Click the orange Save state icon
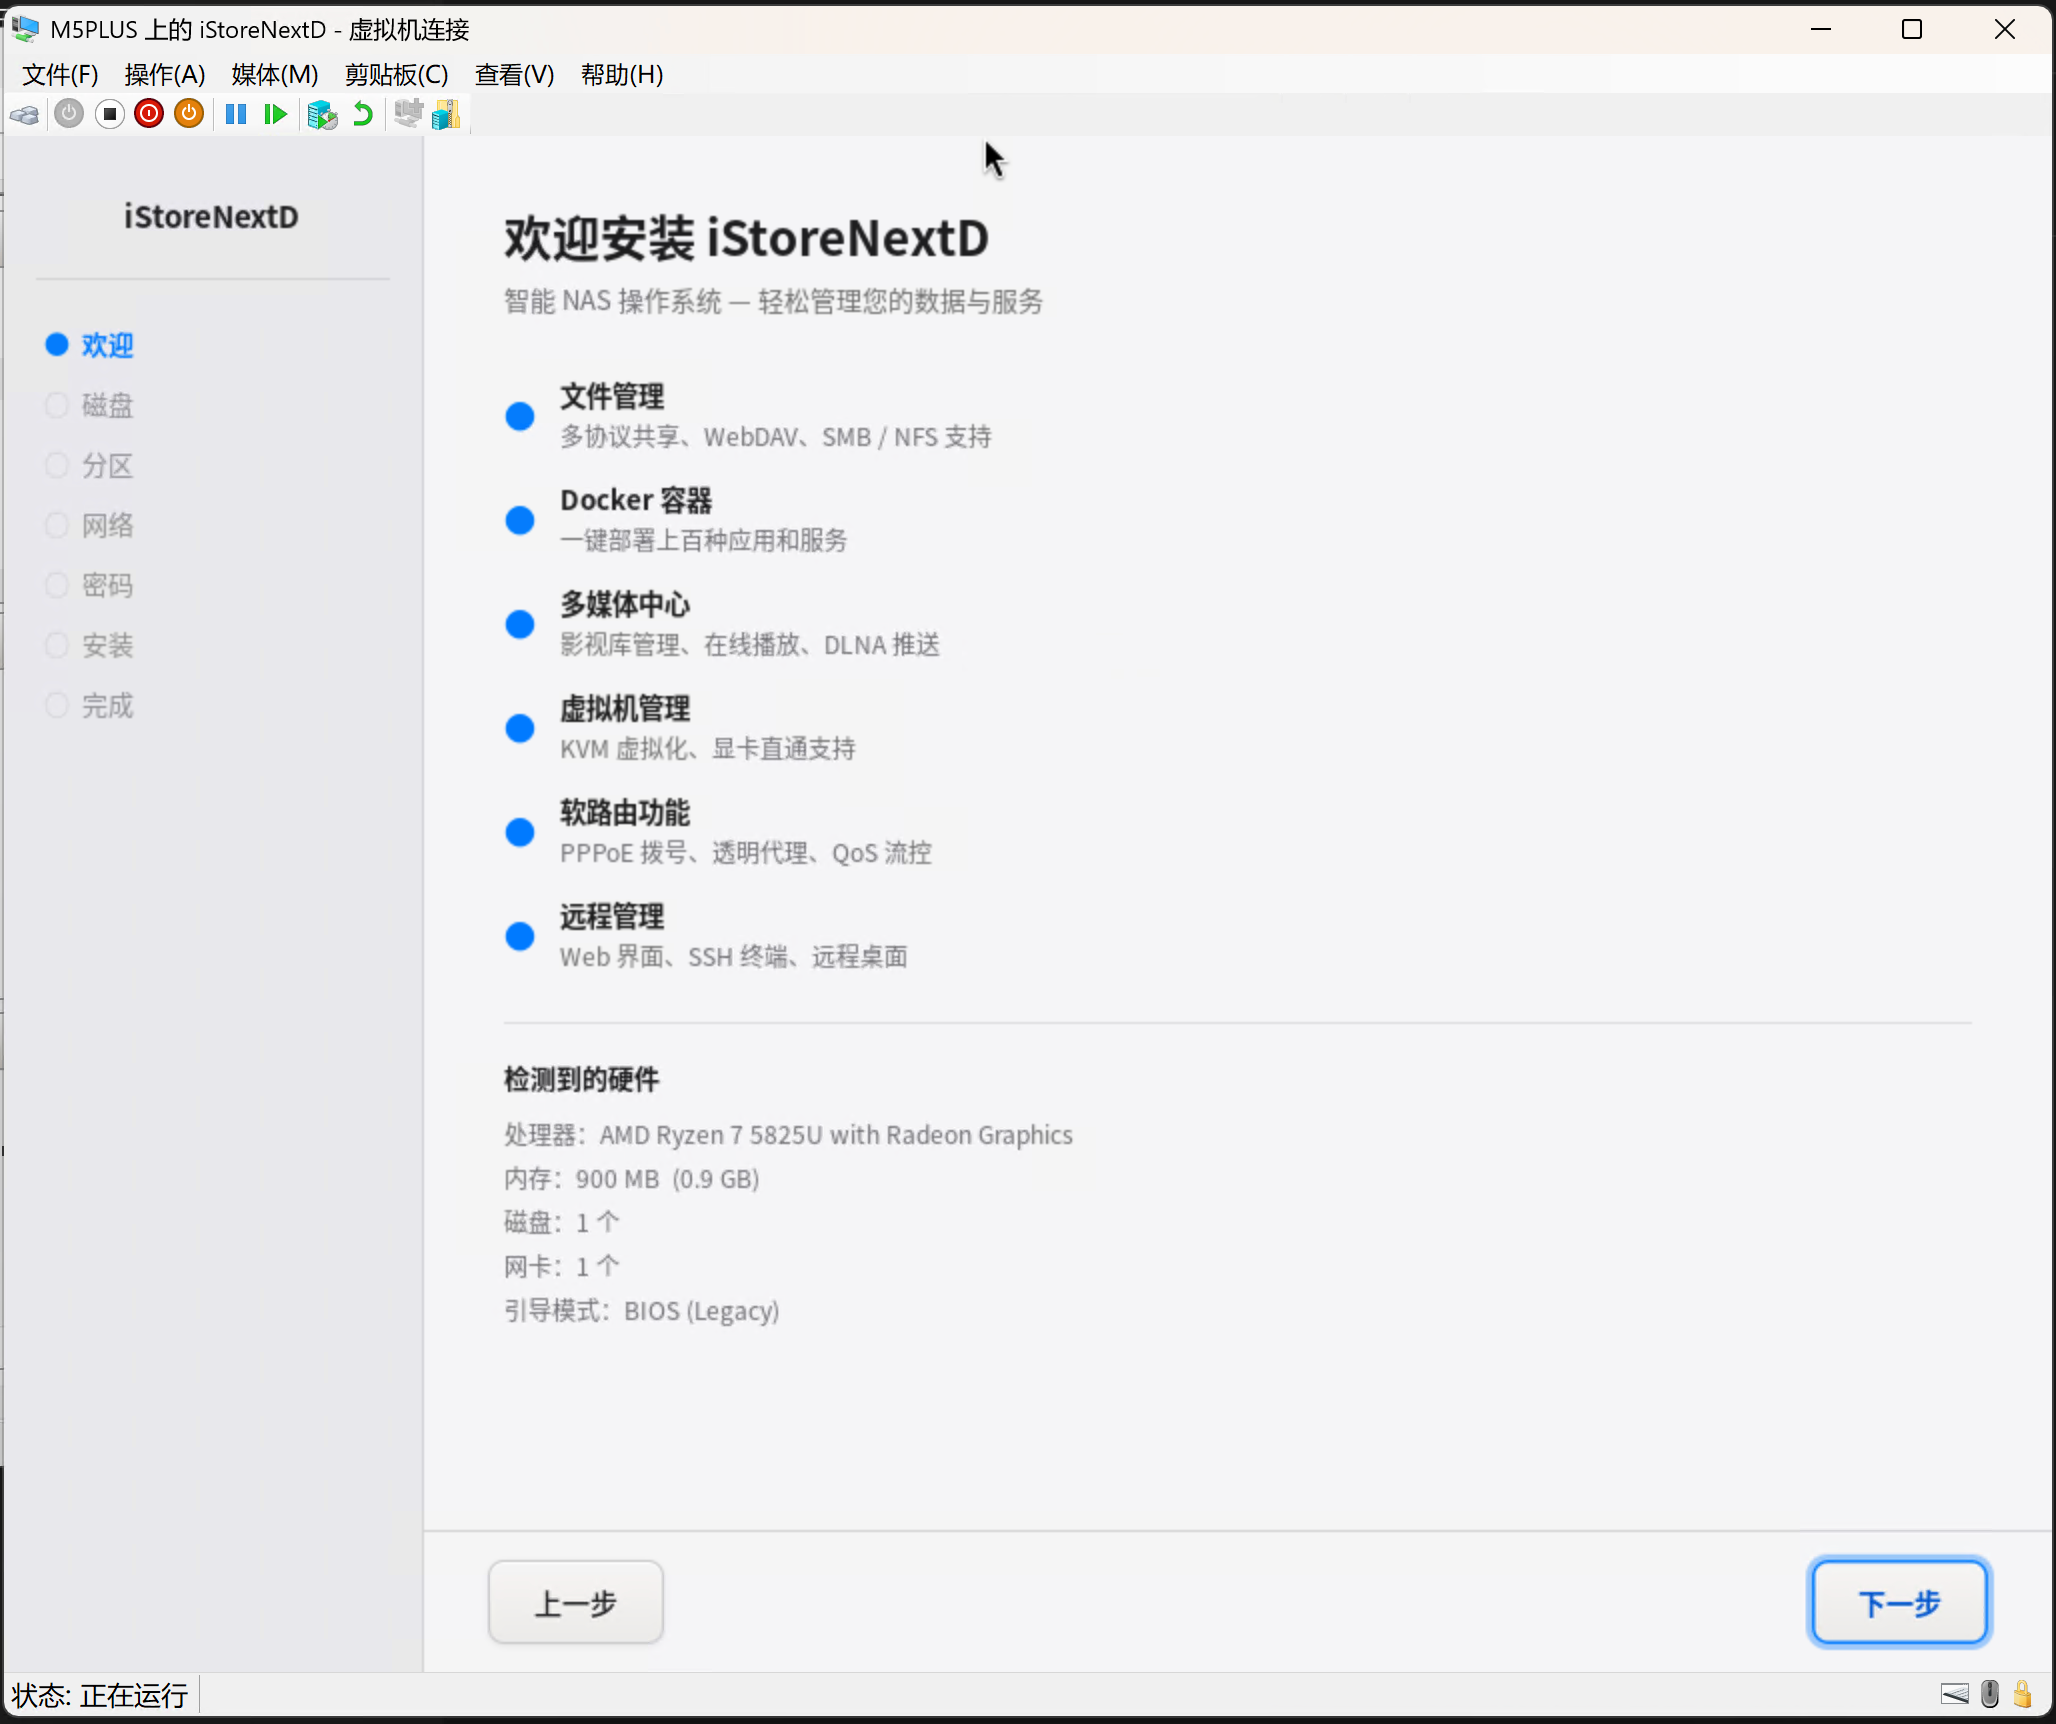 189,114
